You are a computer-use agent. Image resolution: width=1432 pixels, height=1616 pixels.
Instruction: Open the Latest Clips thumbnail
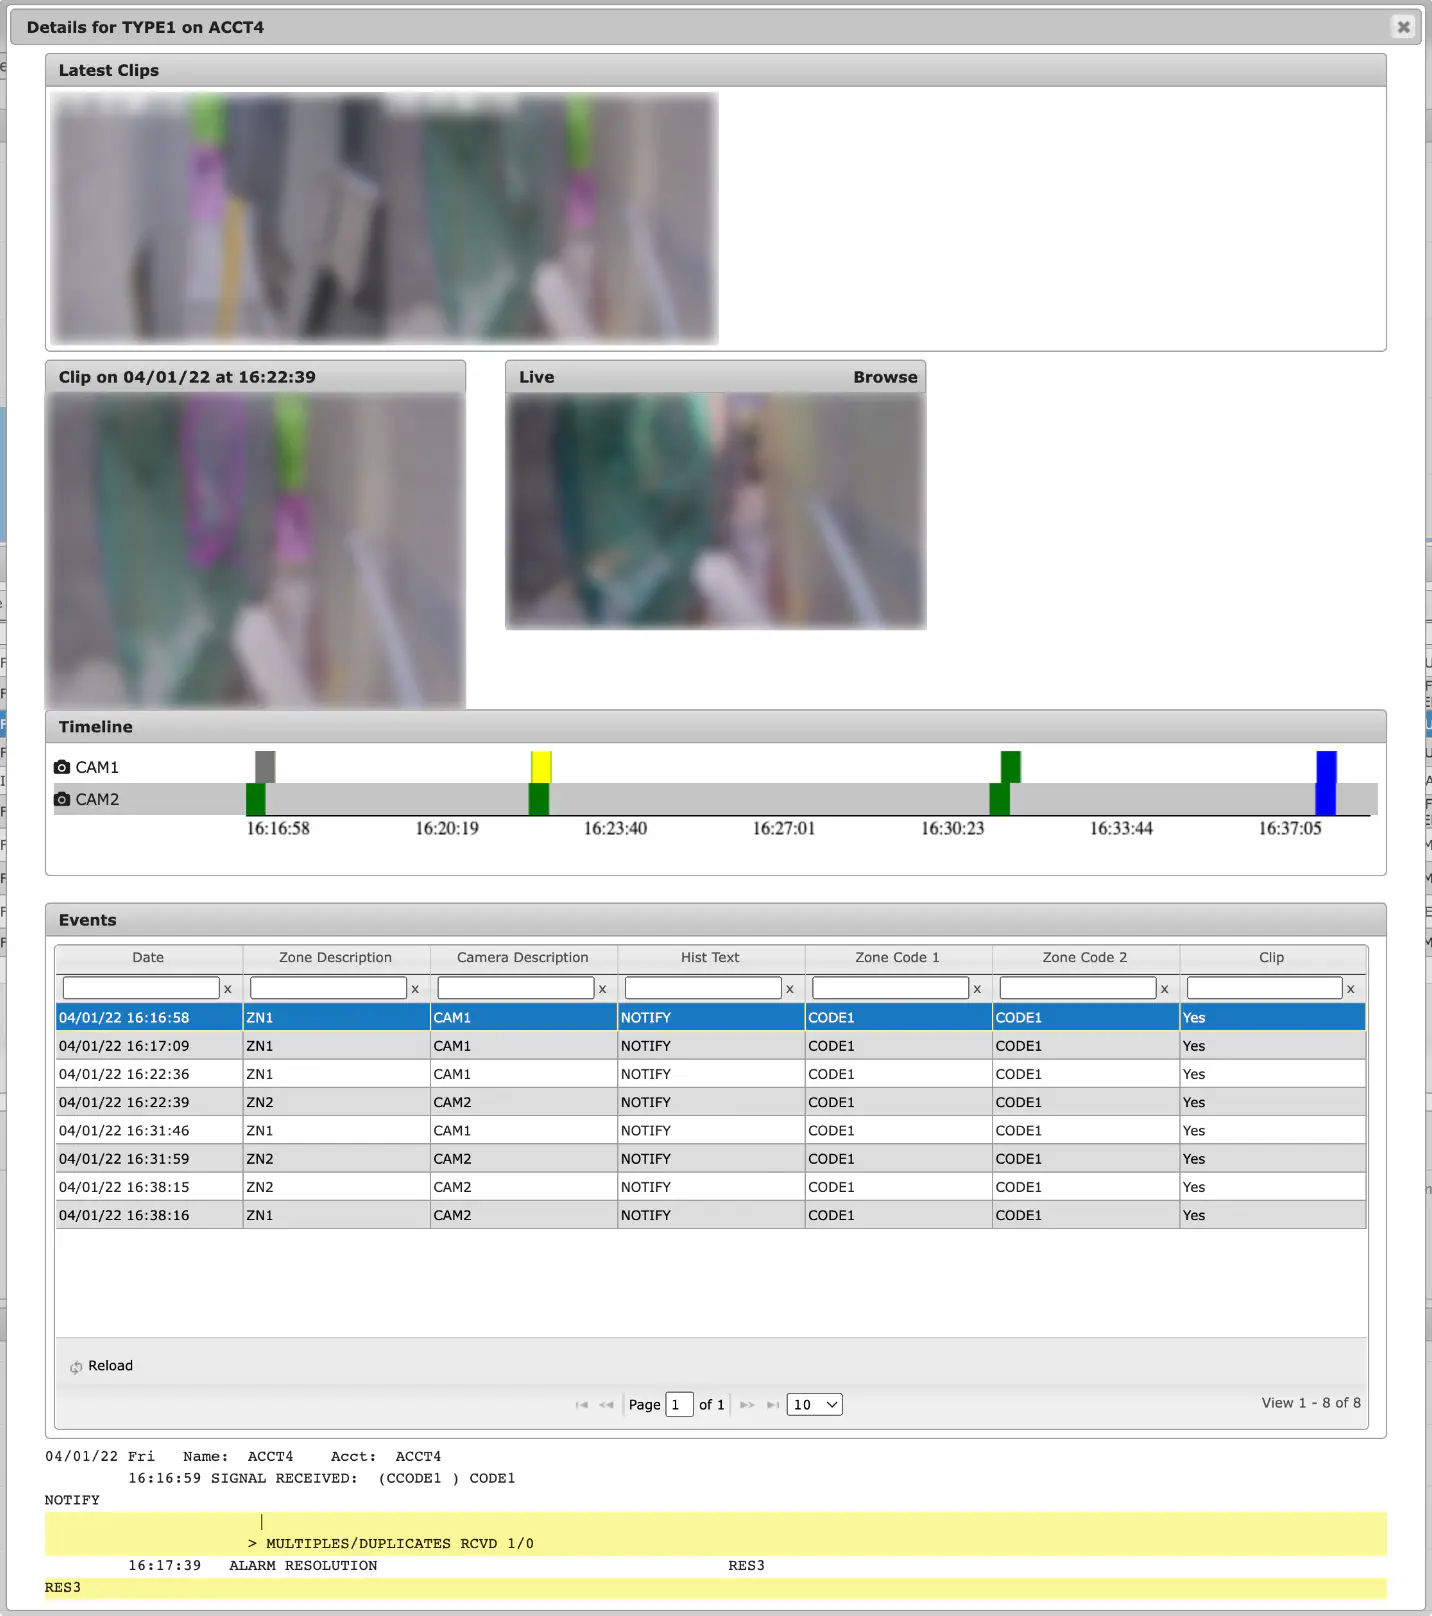click(385, 218)
